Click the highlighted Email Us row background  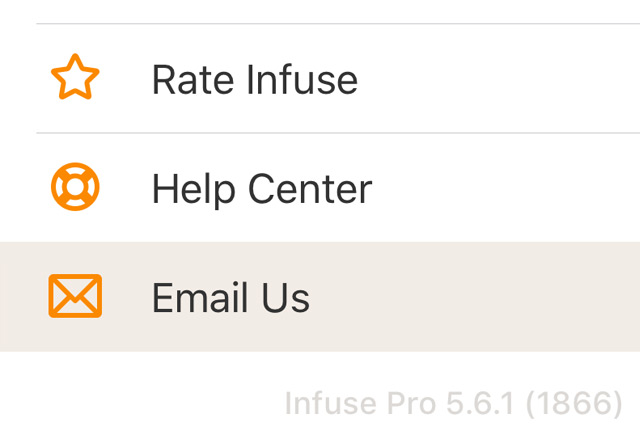coord(320,296)
